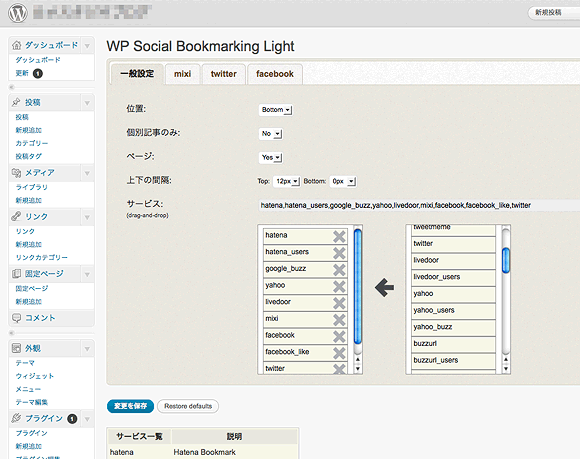Image resolution: width=580 pixels, height=459 pixels.
Task: Click the Links chain icon
Action: pyautogui.click(x=16, y=216)
